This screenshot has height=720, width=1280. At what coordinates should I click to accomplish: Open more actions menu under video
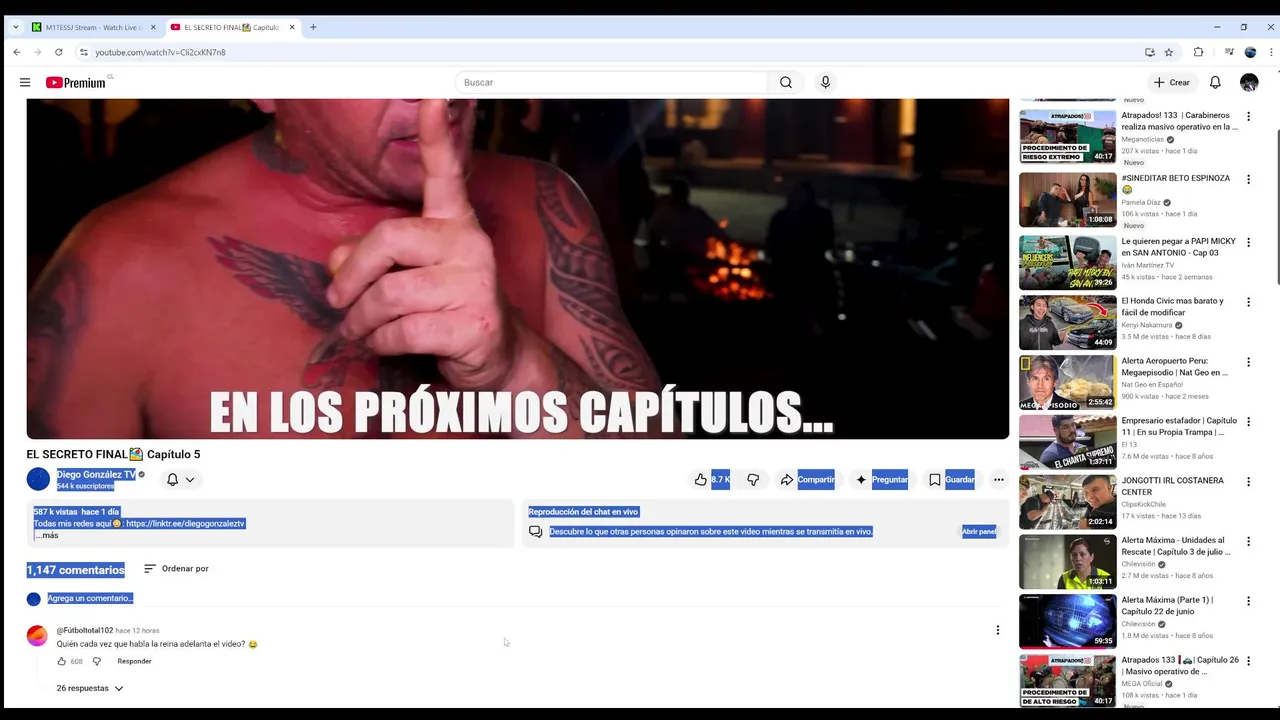(998, 480)
